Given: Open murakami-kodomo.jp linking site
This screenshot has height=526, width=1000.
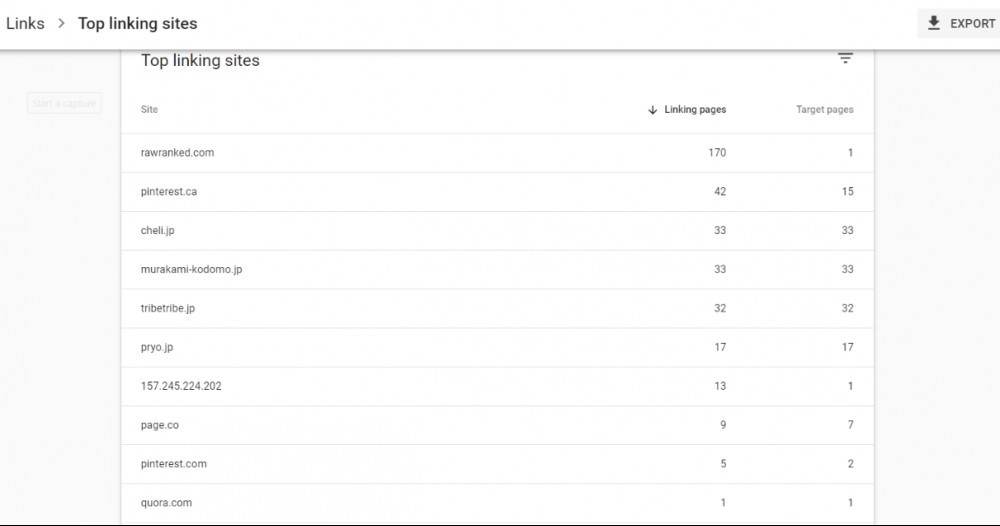Looking at the screenshot, I should (191, 270).
